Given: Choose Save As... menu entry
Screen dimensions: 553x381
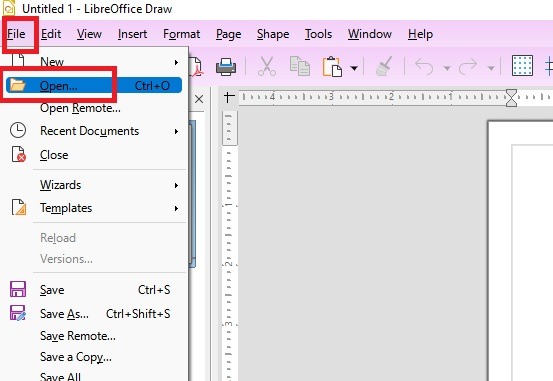Looking at the screenshot, I should click(94, 313).
